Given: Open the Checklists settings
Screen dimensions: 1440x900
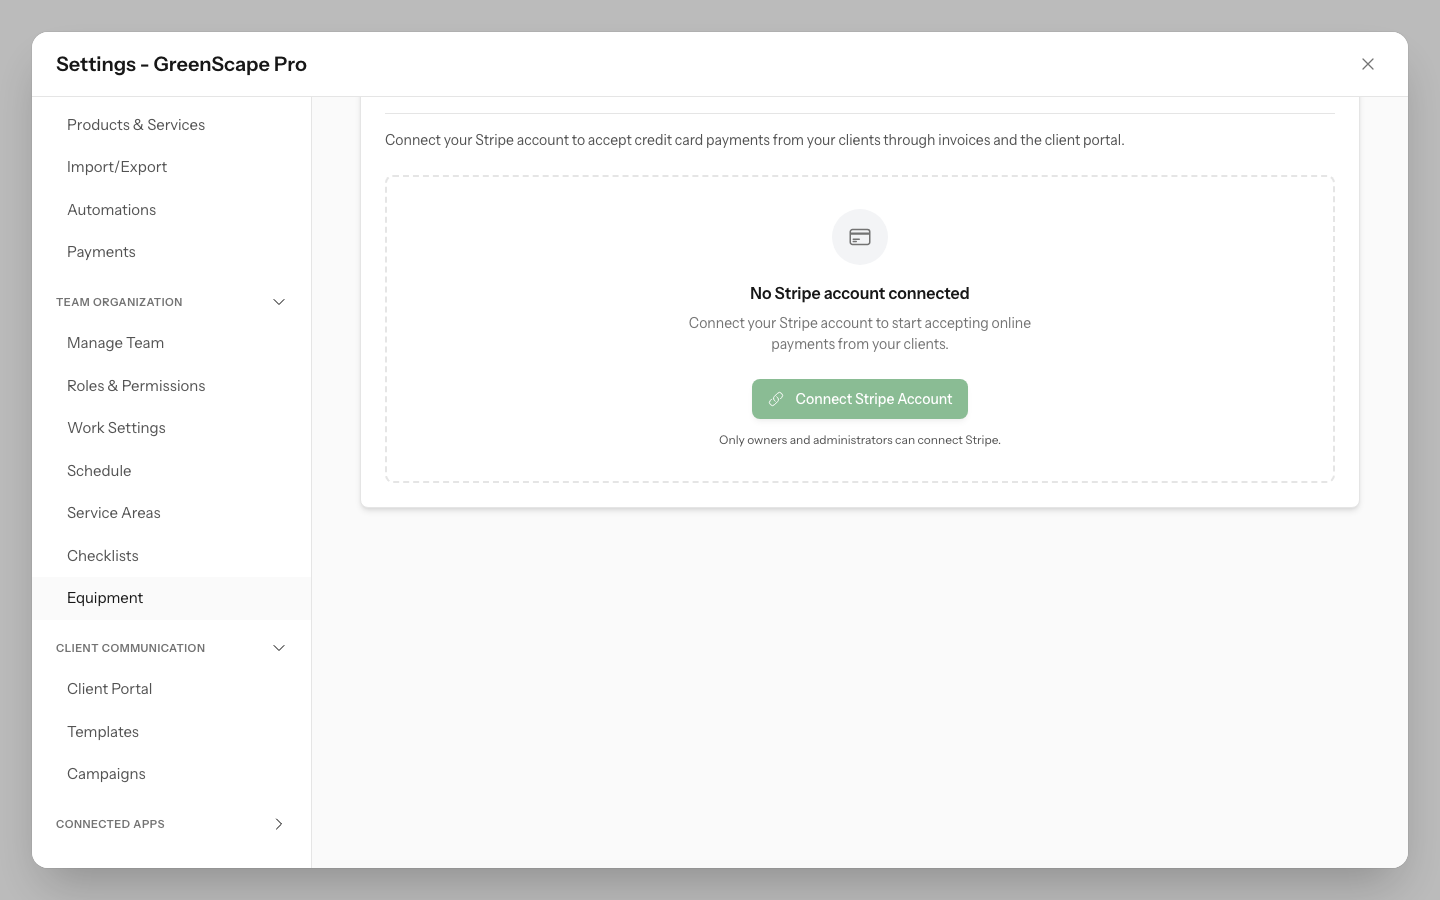Looking at the screenshot, I should 102,556.
